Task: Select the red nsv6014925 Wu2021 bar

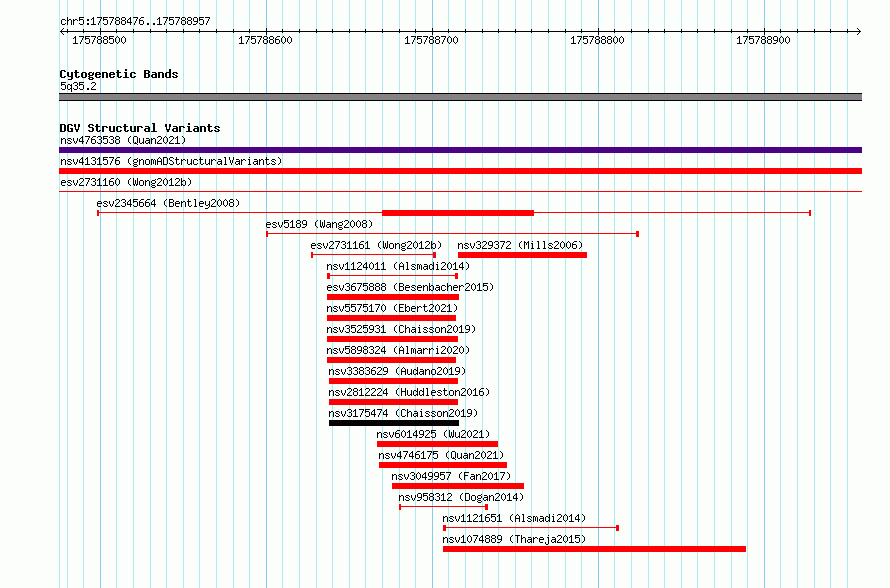Action: 438,444
